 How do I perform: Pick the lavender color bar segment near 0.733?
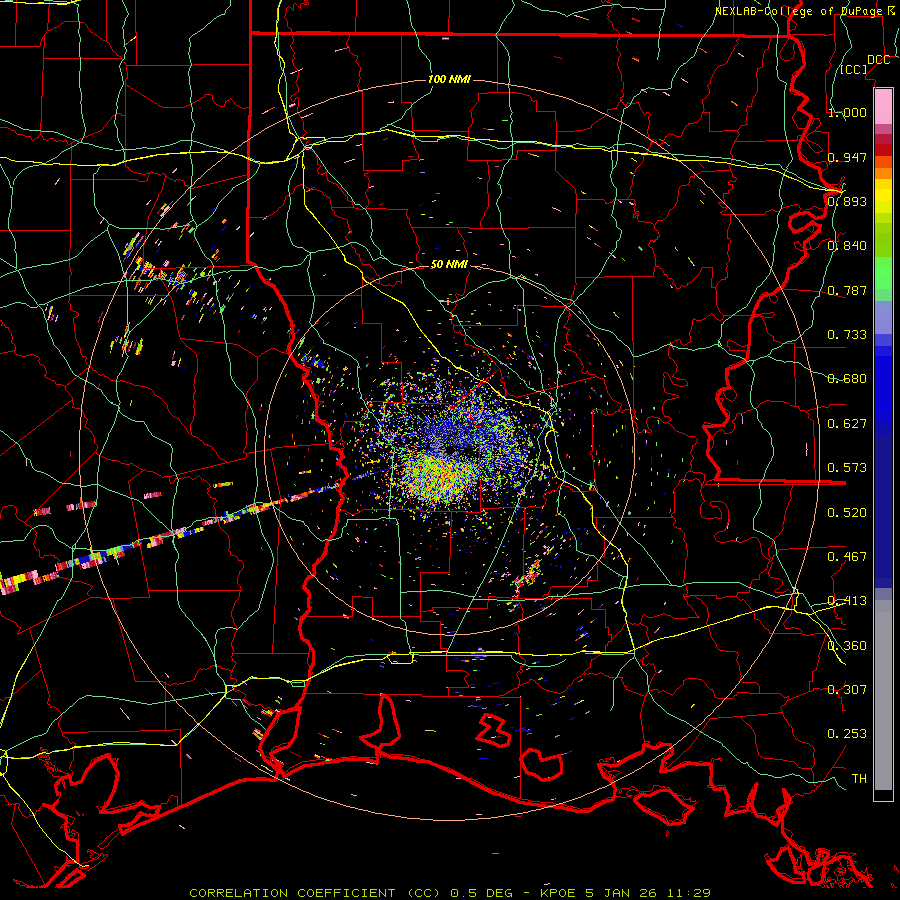(883, 318)
